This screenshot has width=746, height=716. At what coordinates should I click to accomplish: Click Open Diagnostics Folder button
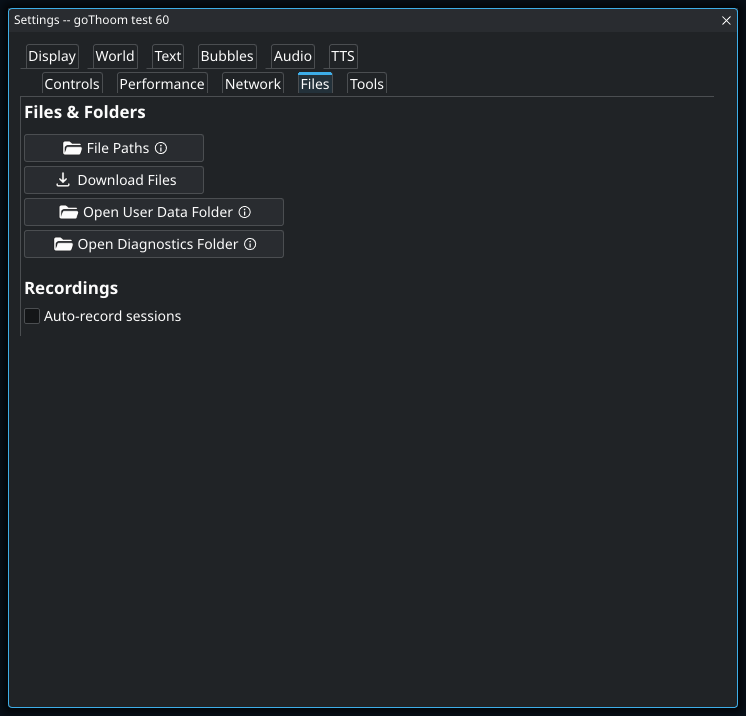point(154,244)
